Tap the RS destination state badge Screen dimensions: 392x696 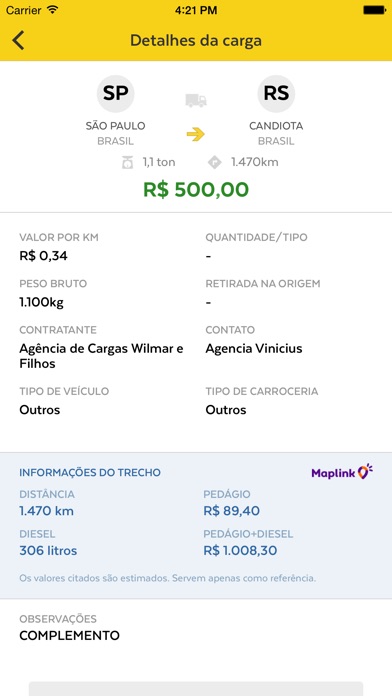[x=276, y=93]
